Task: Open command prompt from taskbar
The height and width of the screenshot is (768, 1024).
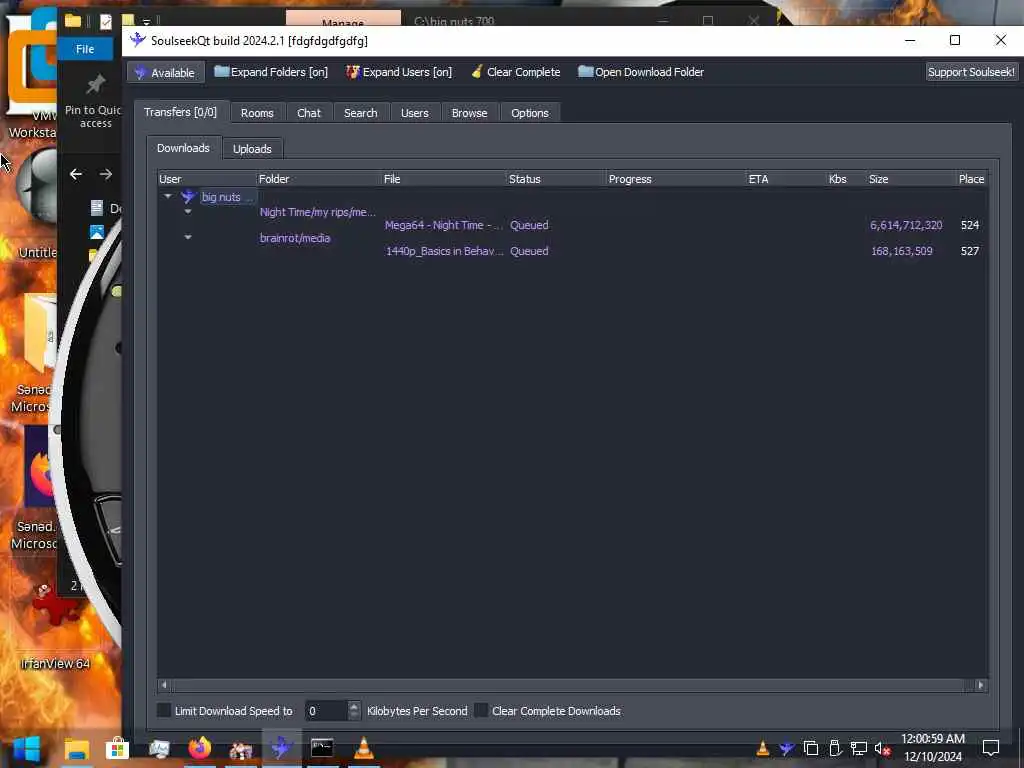Action: 322,748
